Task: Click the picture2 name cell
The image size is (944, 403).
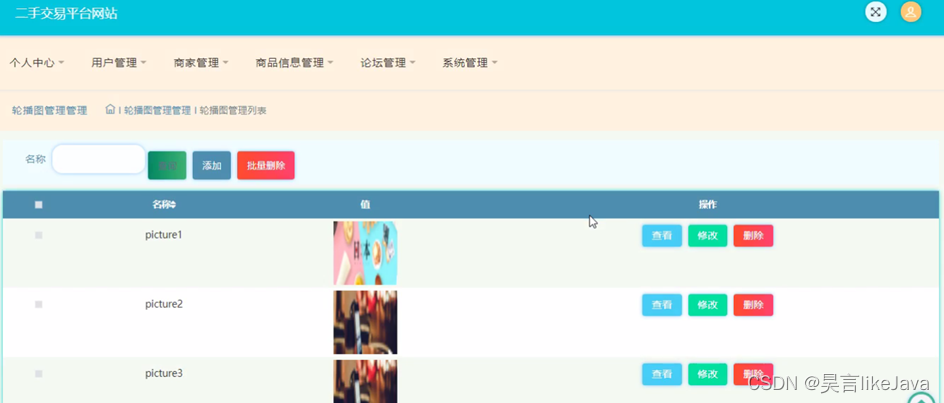Action: click(x=164, y=304)
